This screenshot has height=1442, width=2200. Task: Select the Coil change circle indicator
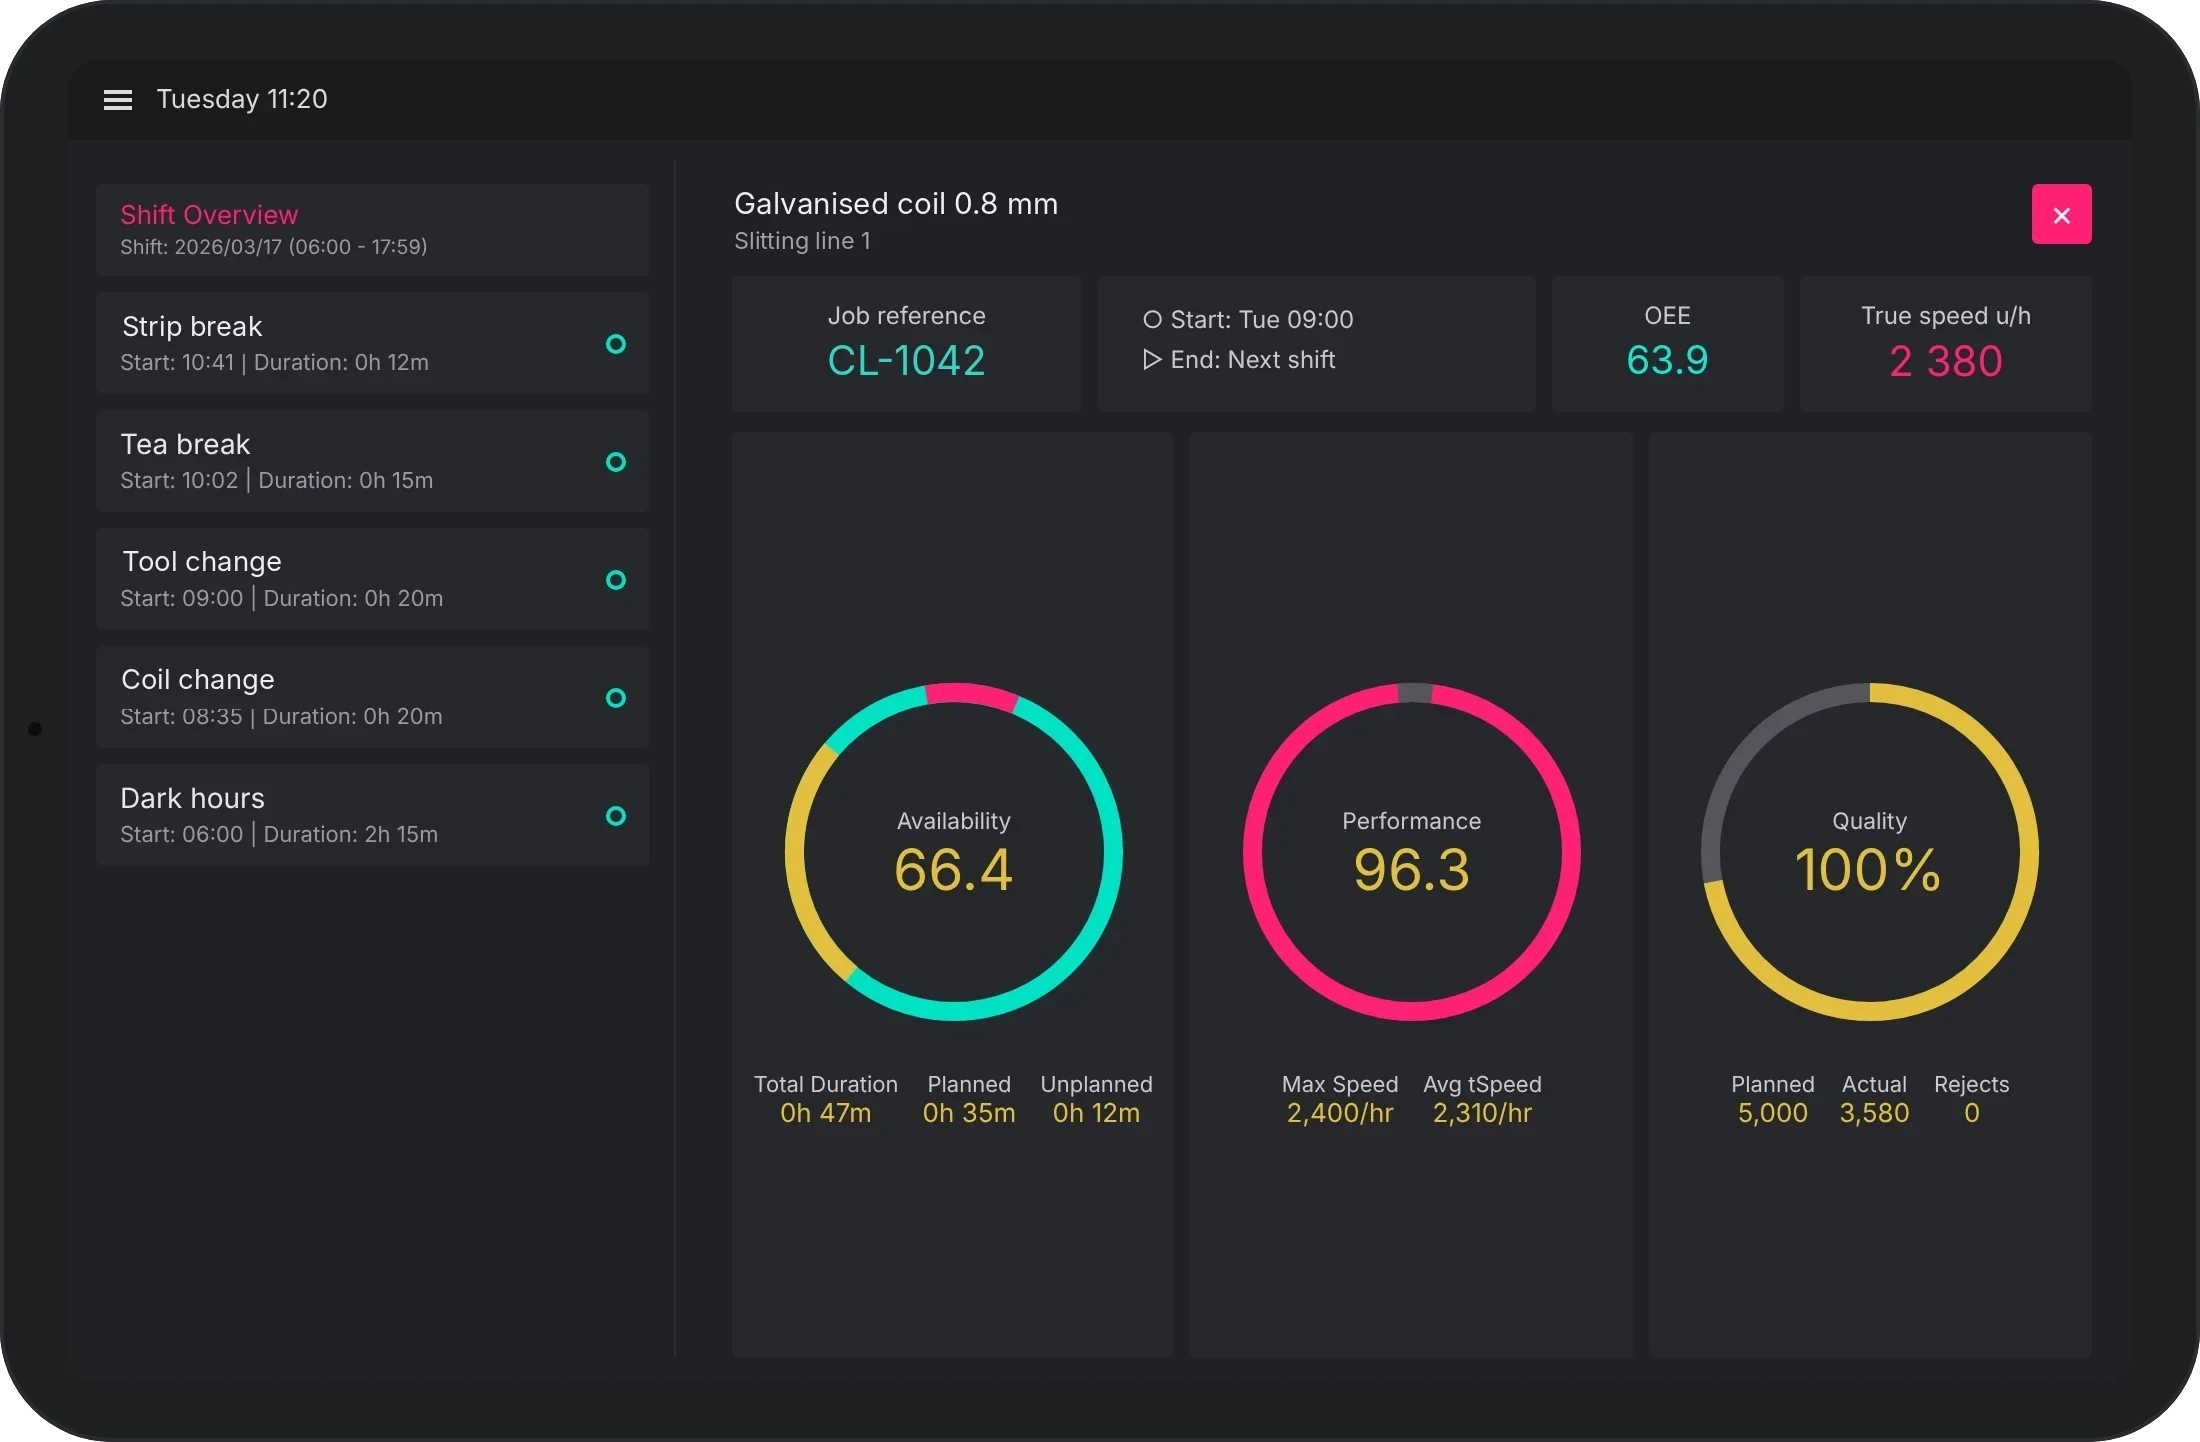tap(616, 698)
